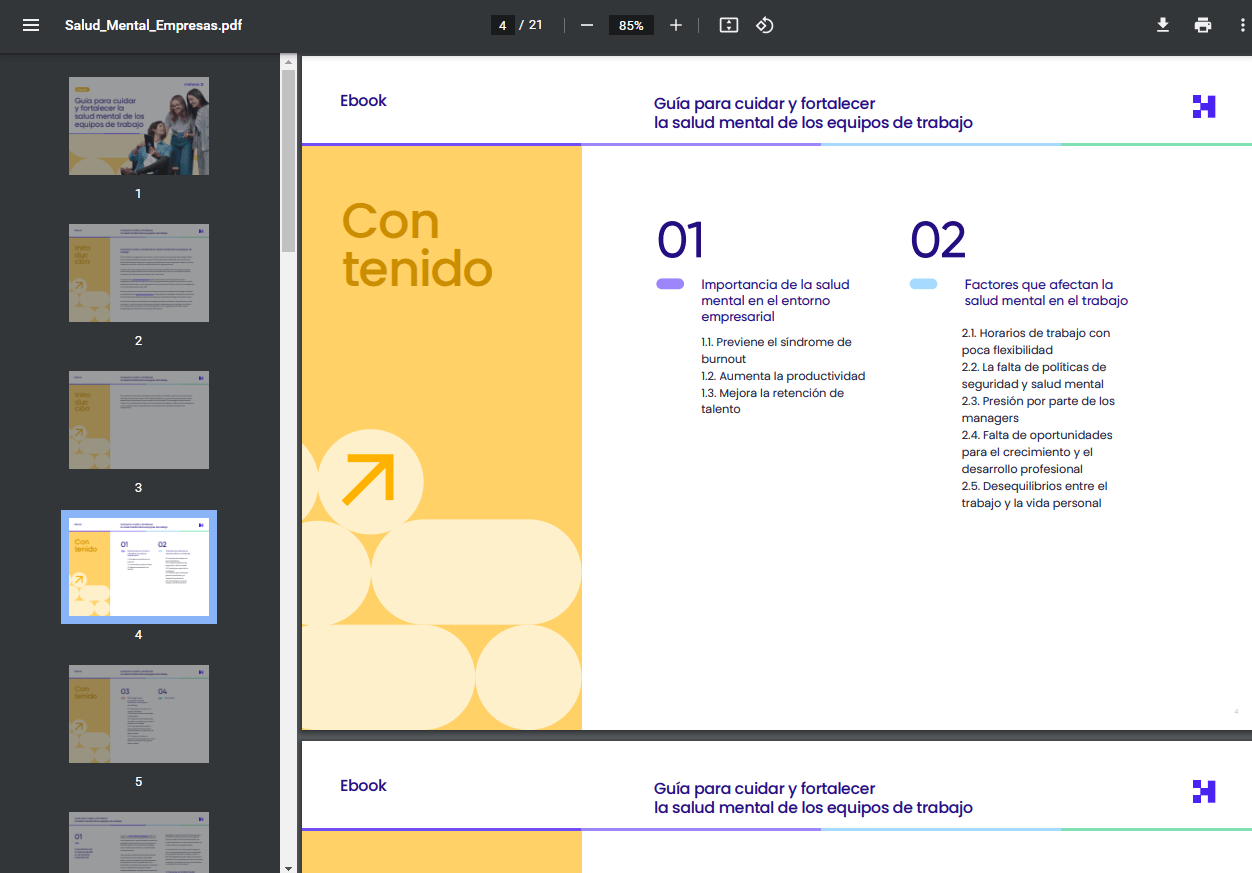Screen dimensions: 1252x873
Task: Zoom in with the plus icon
Action: point(675,25)
